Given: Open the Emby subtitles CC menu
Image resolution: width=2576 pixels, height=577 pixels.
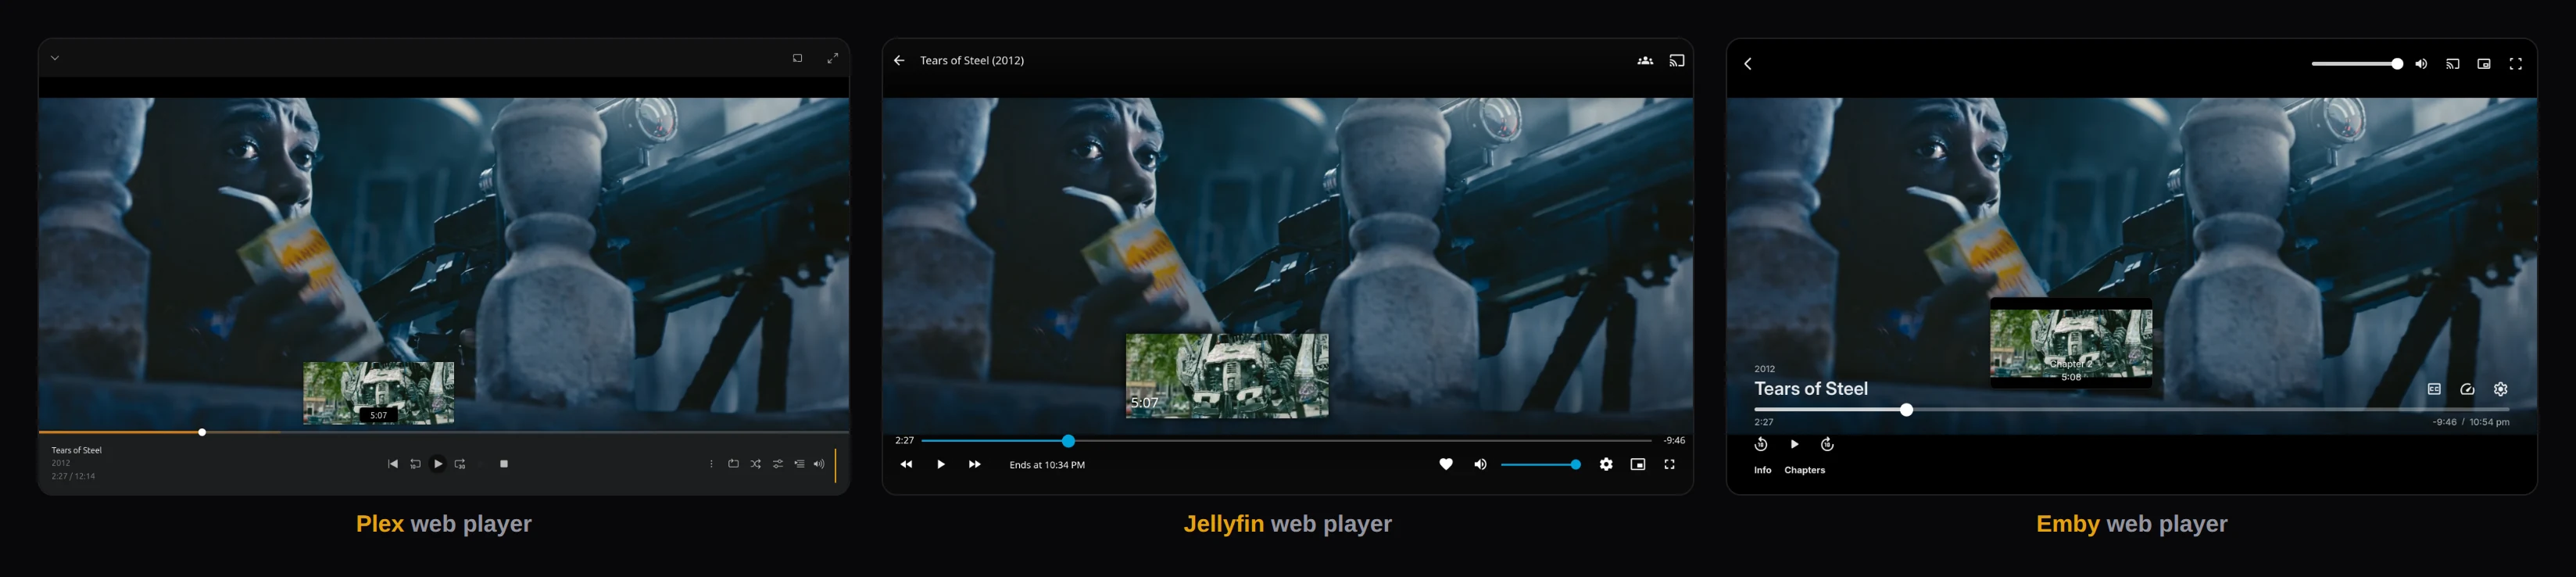Looking at the screenshot, I should pos(2434,389).
